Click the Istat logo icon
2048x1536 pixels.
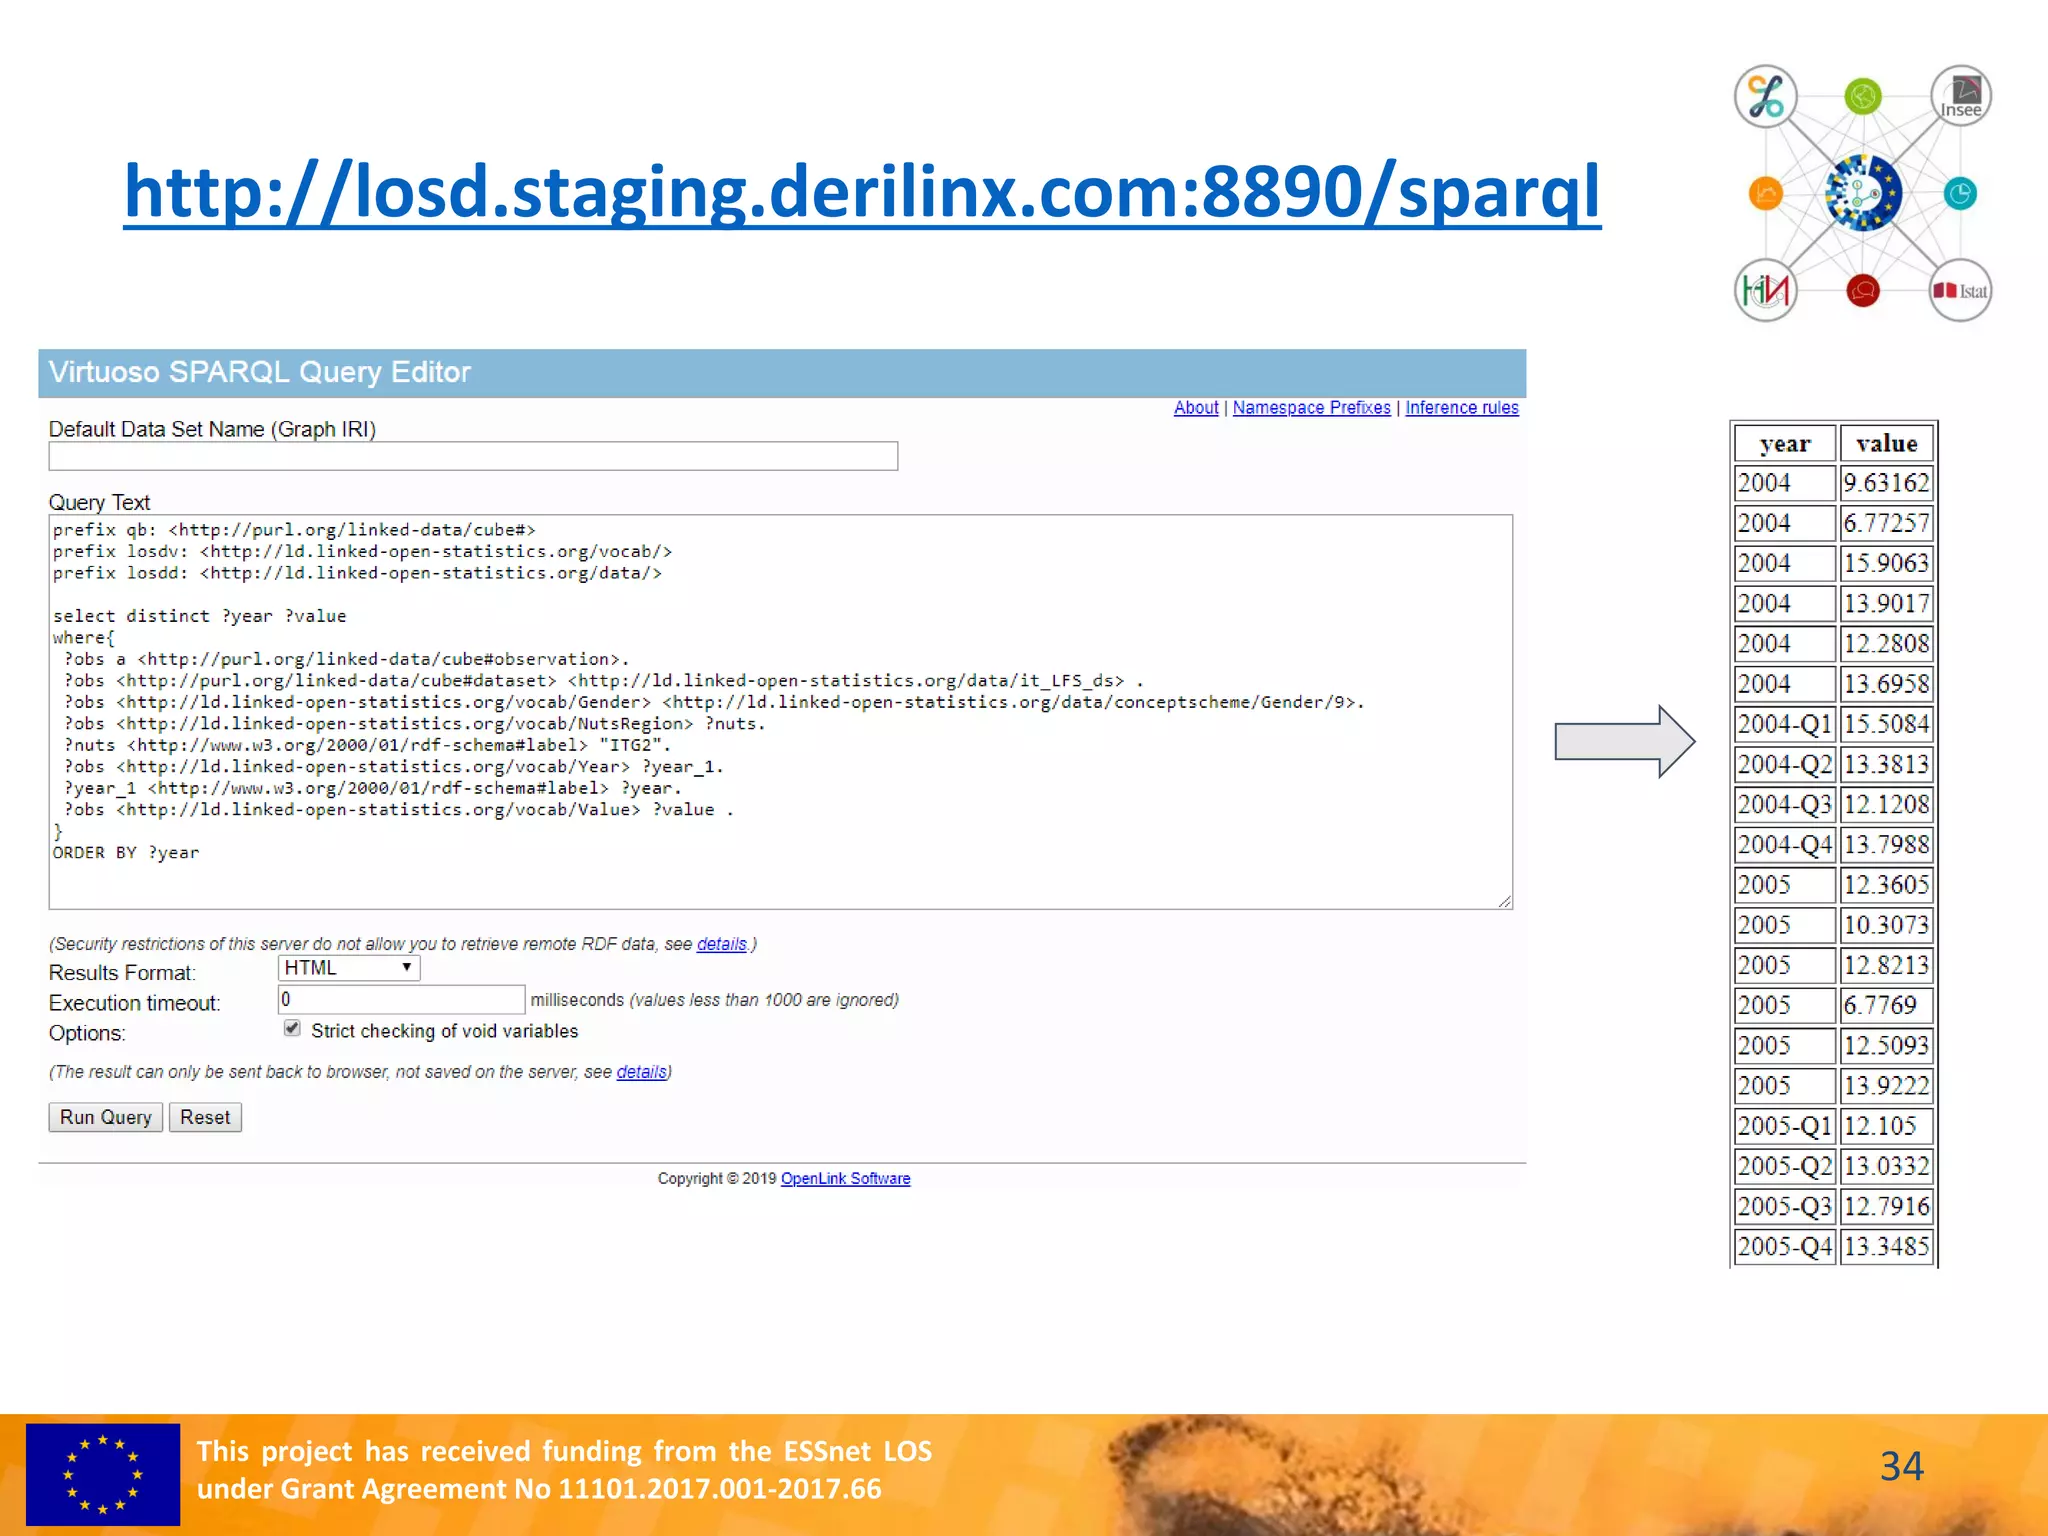1960,291
